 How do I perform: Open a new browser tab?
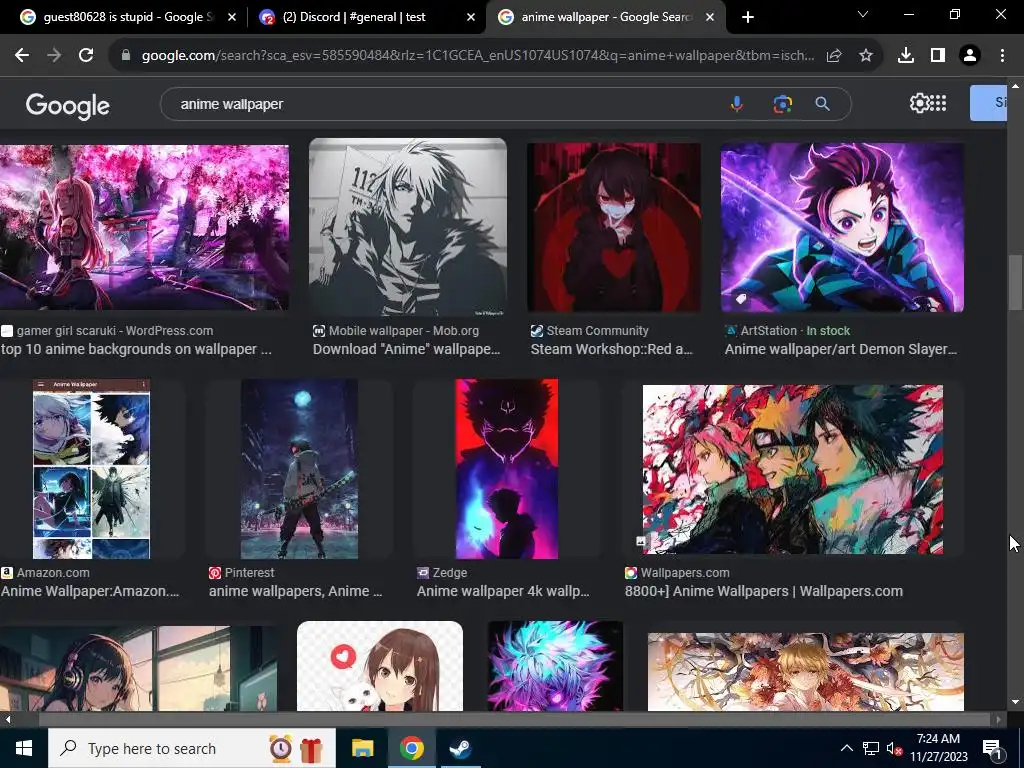(x=748, y=17)
